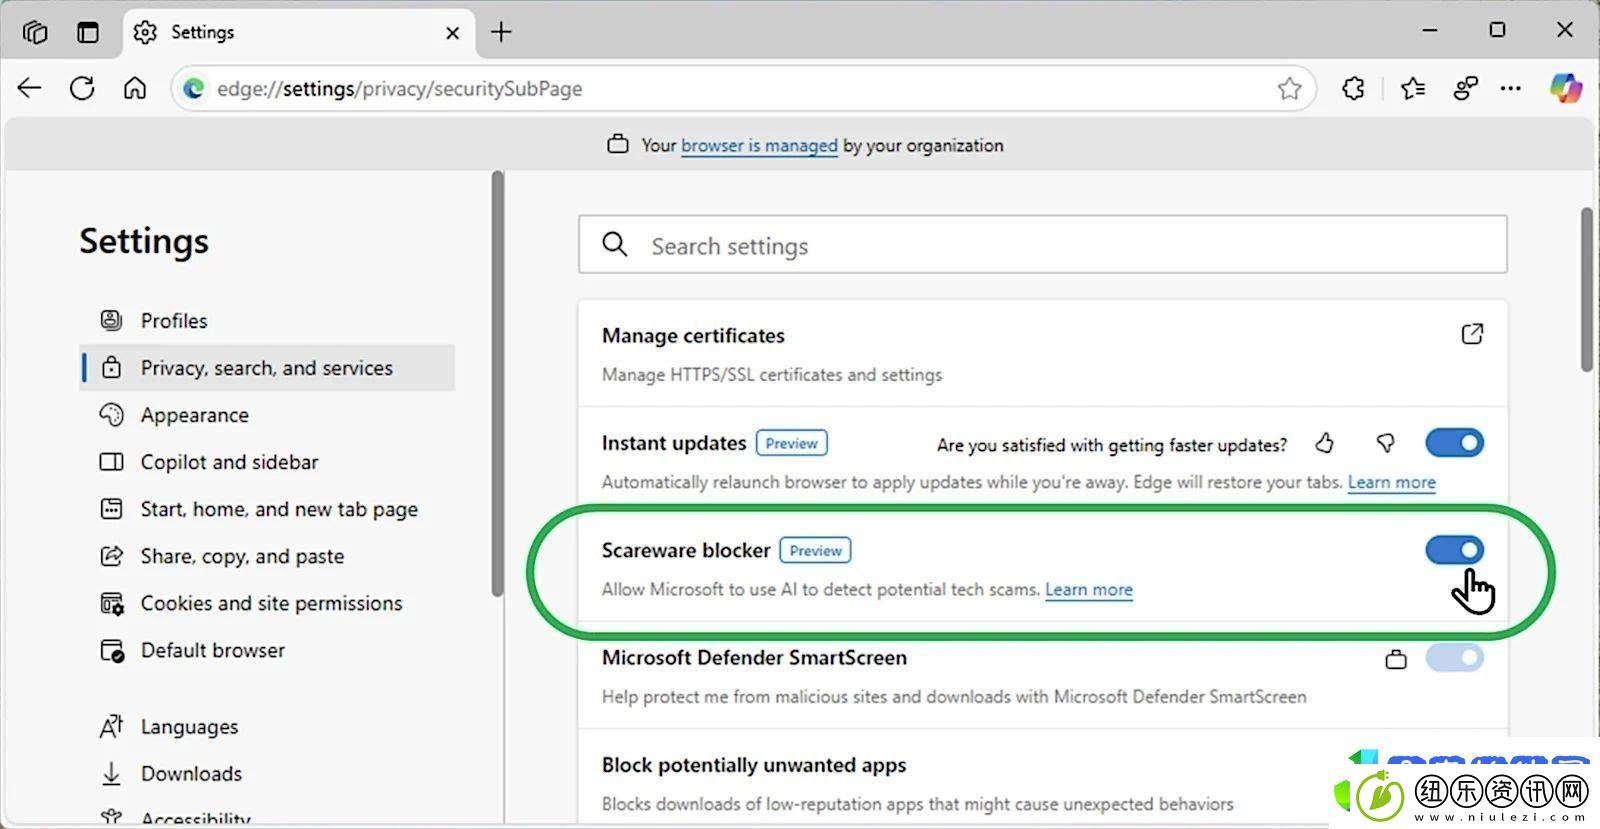
Task: Click the main page vertical scrollbar
Action: pos(1586,290)
